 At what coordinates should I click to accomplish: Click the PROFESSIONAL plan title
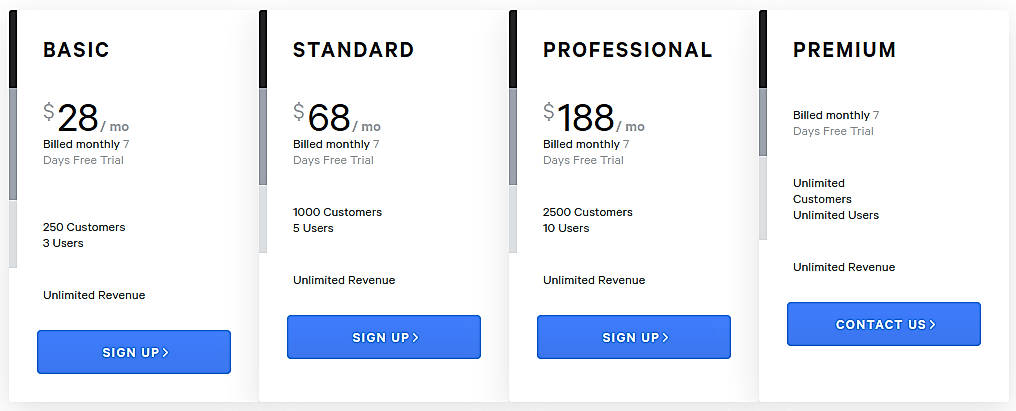tap(627, 50)
